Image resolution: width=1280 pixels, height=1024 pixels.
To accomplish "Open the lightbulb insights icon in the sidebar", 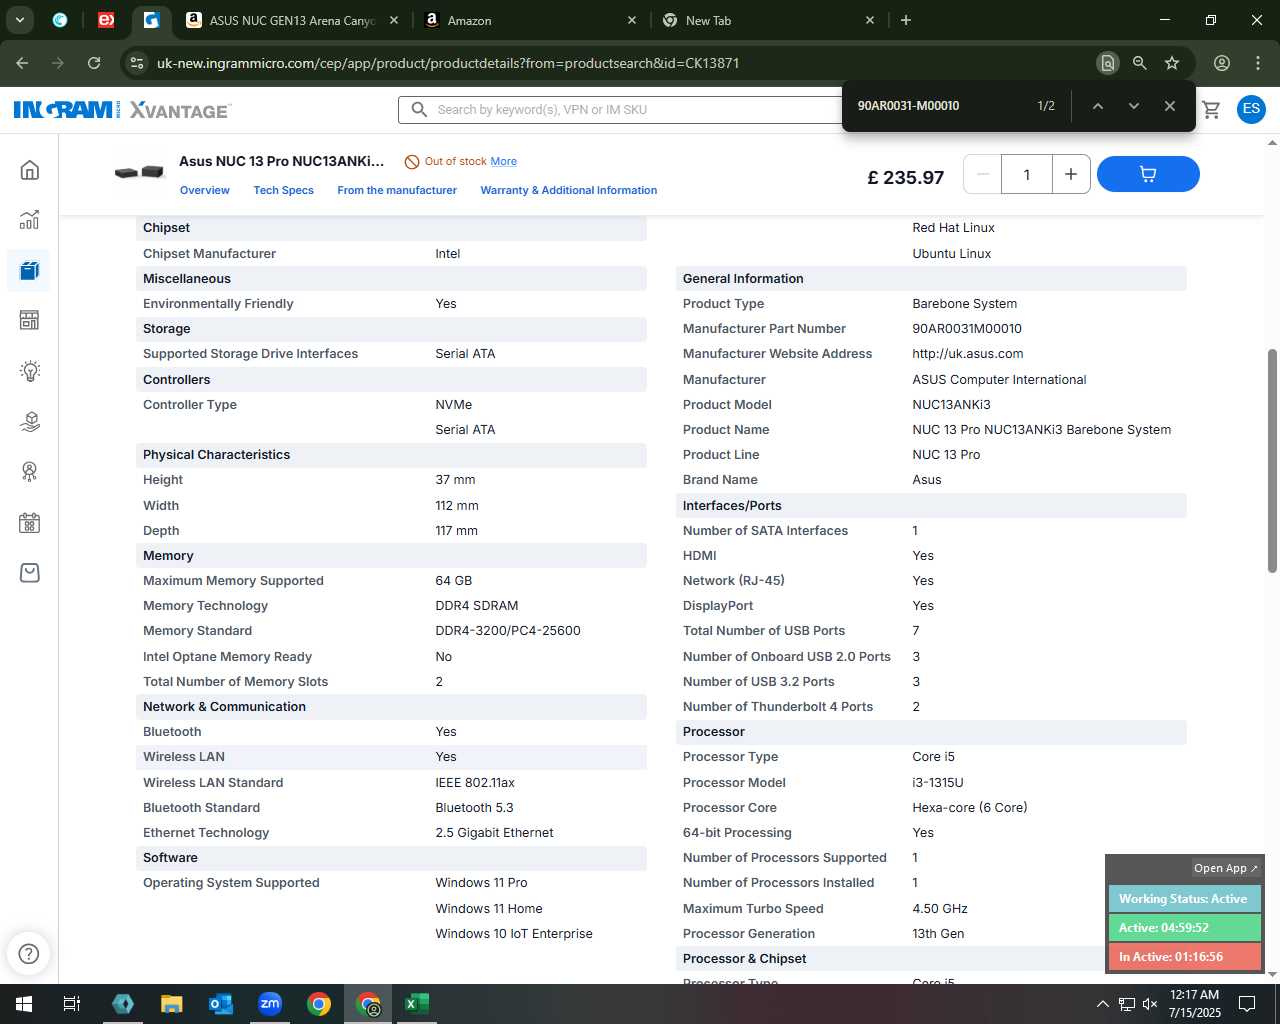I will click(30, 371).
